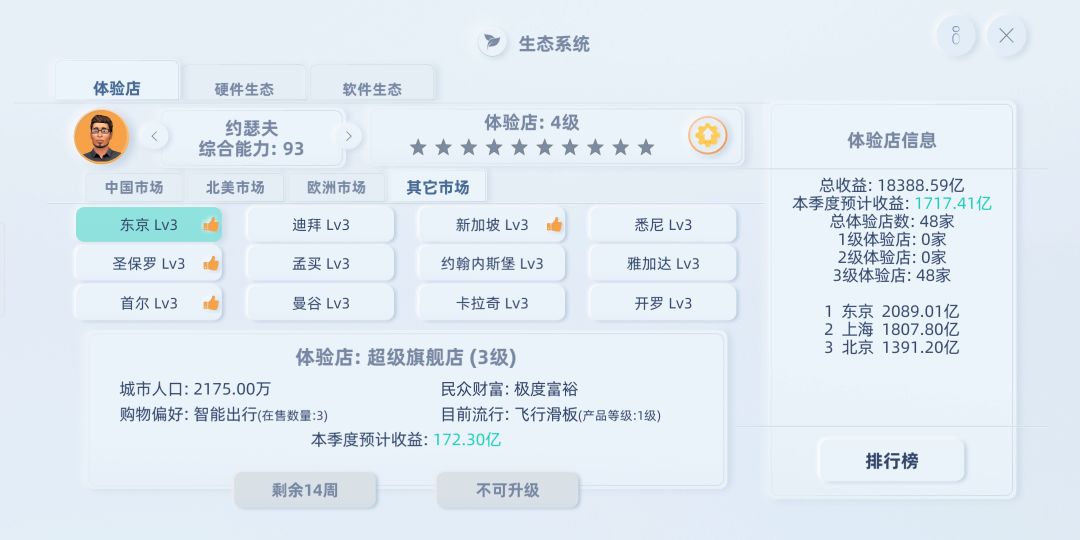1080x540 pixels.
Task: Select the 迪拜 Lv3 store
Action: pos(321,225)
